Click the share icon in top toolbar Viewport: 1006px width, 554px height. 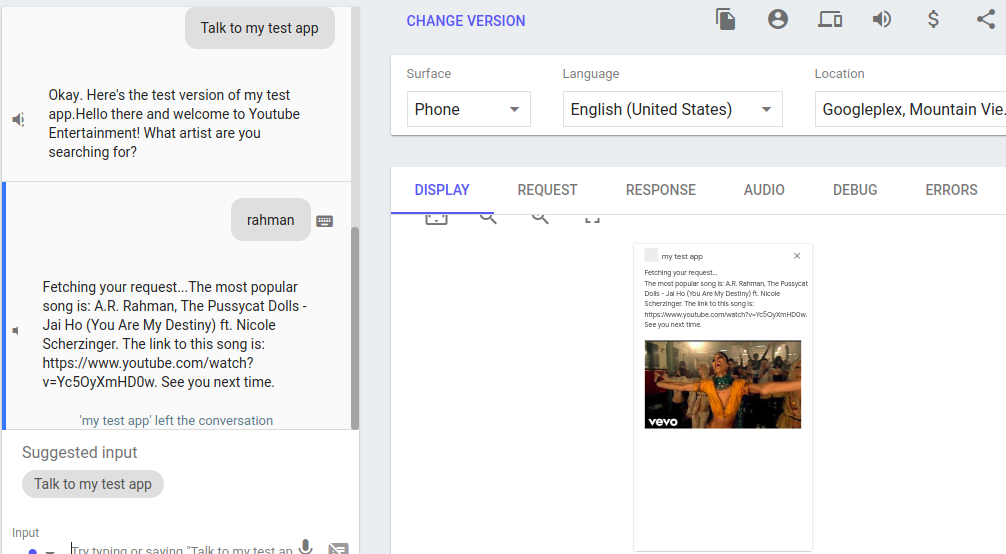pos(985,19)
